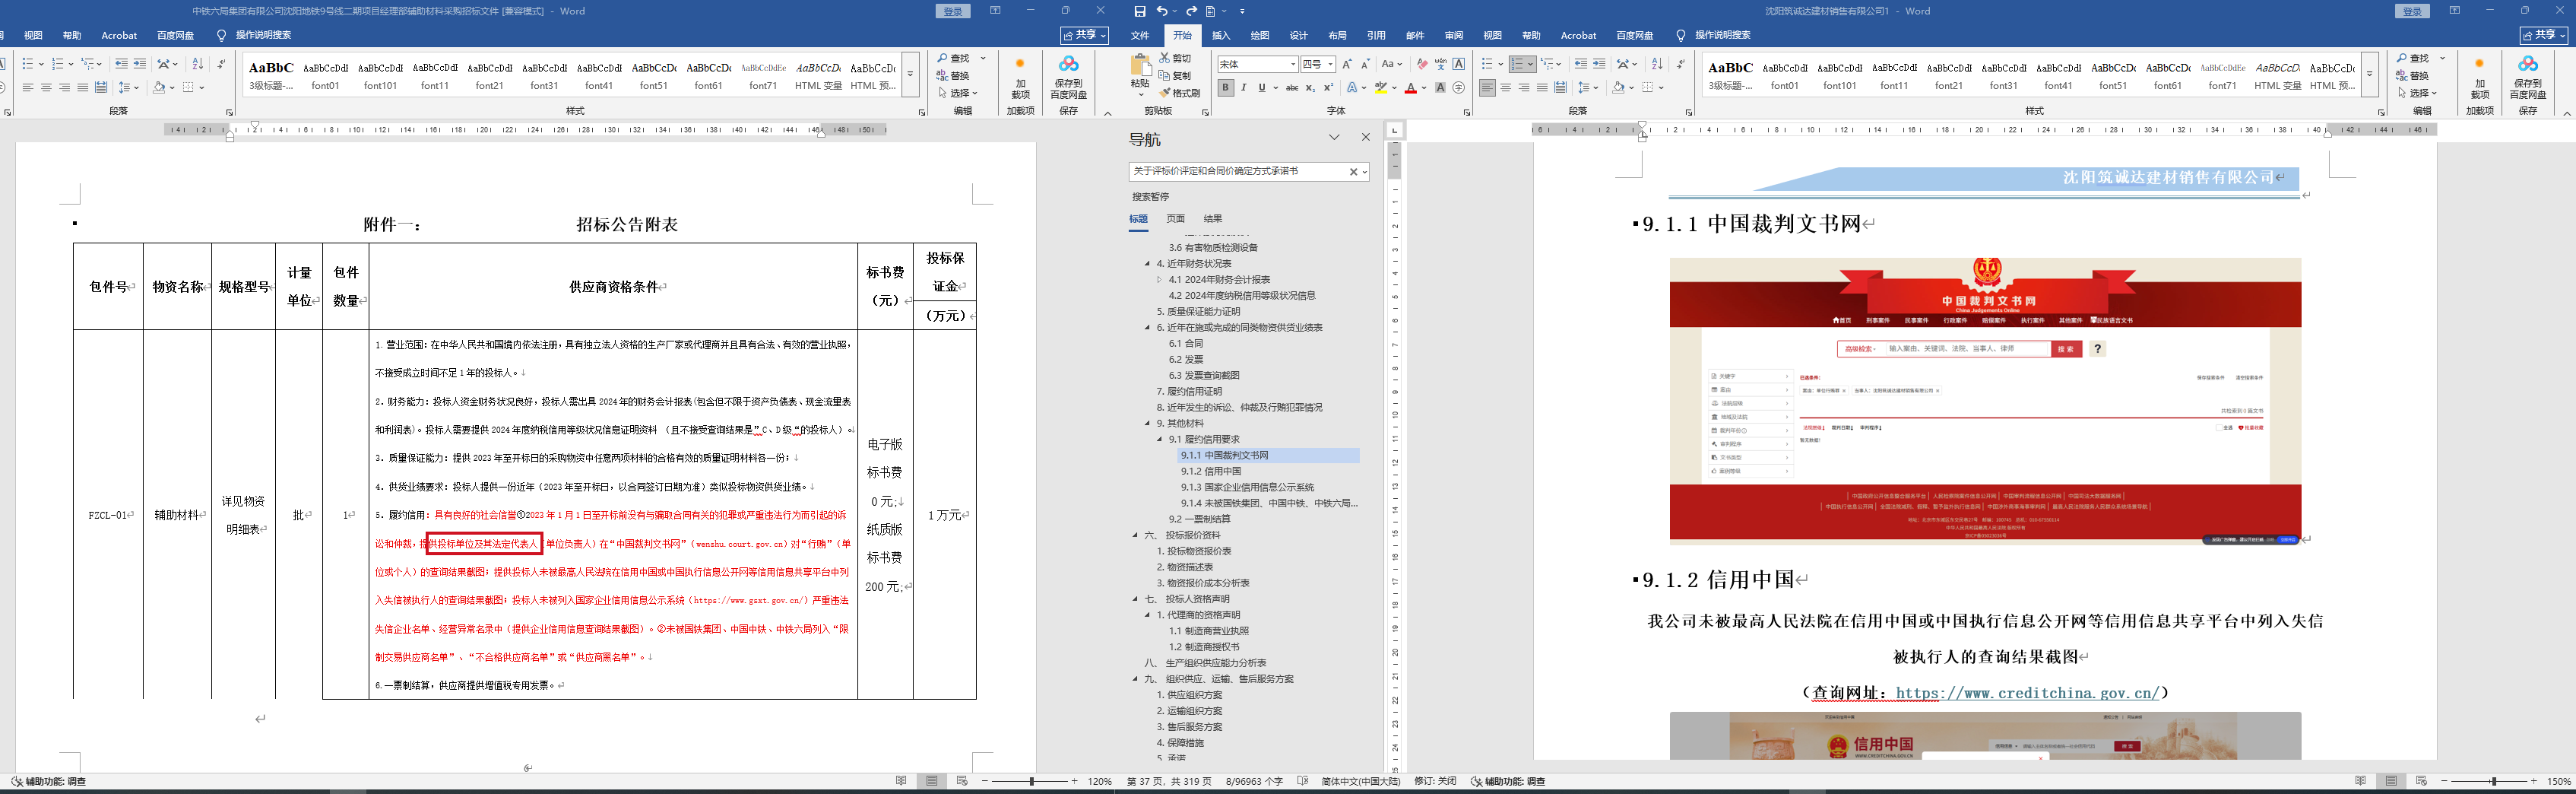Click font color red swatch in right window
Viewport: 2576px width, 794px height.
[1410, 88]
